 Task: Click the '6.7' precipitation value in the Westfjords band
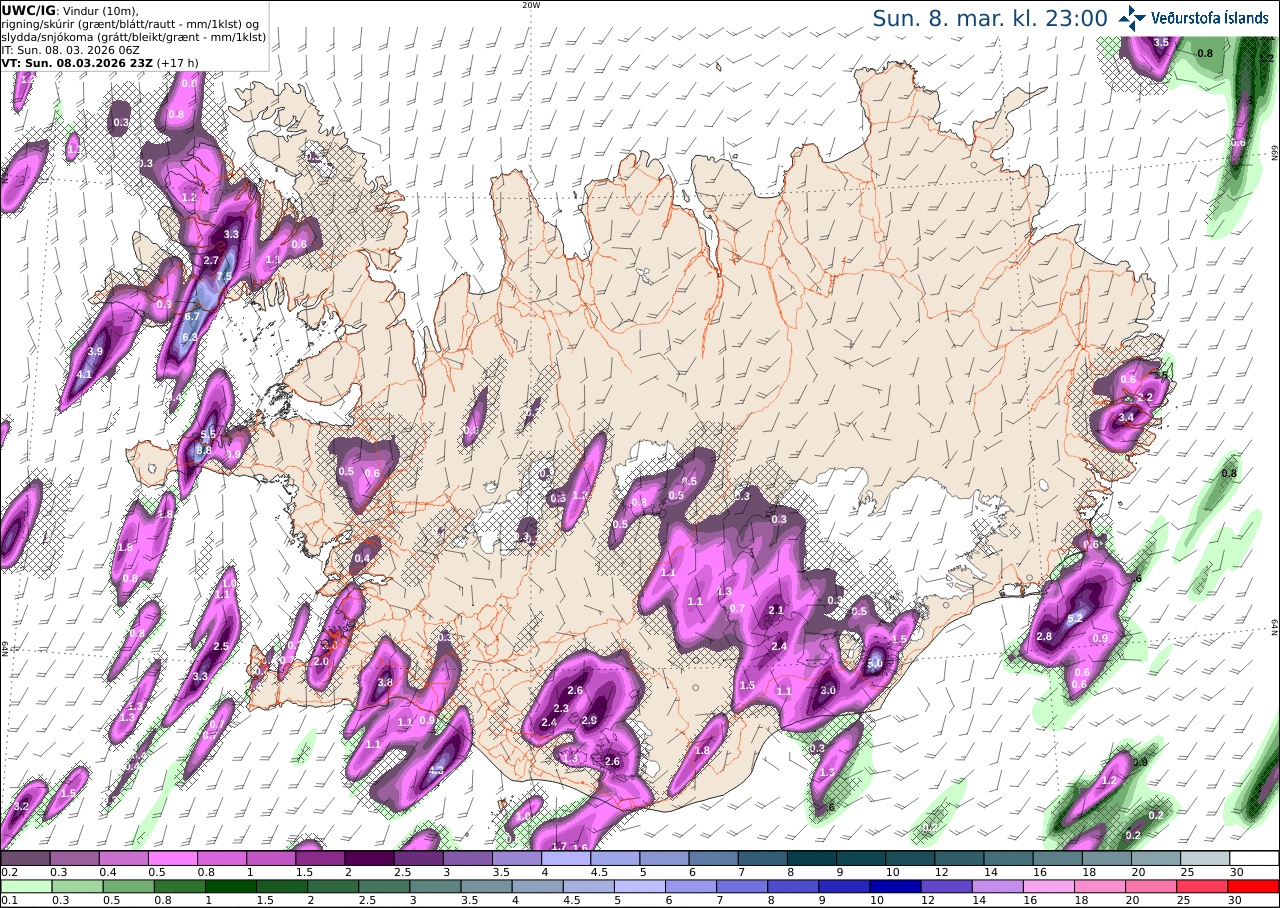pyautogui.click(x=192, y=316)
